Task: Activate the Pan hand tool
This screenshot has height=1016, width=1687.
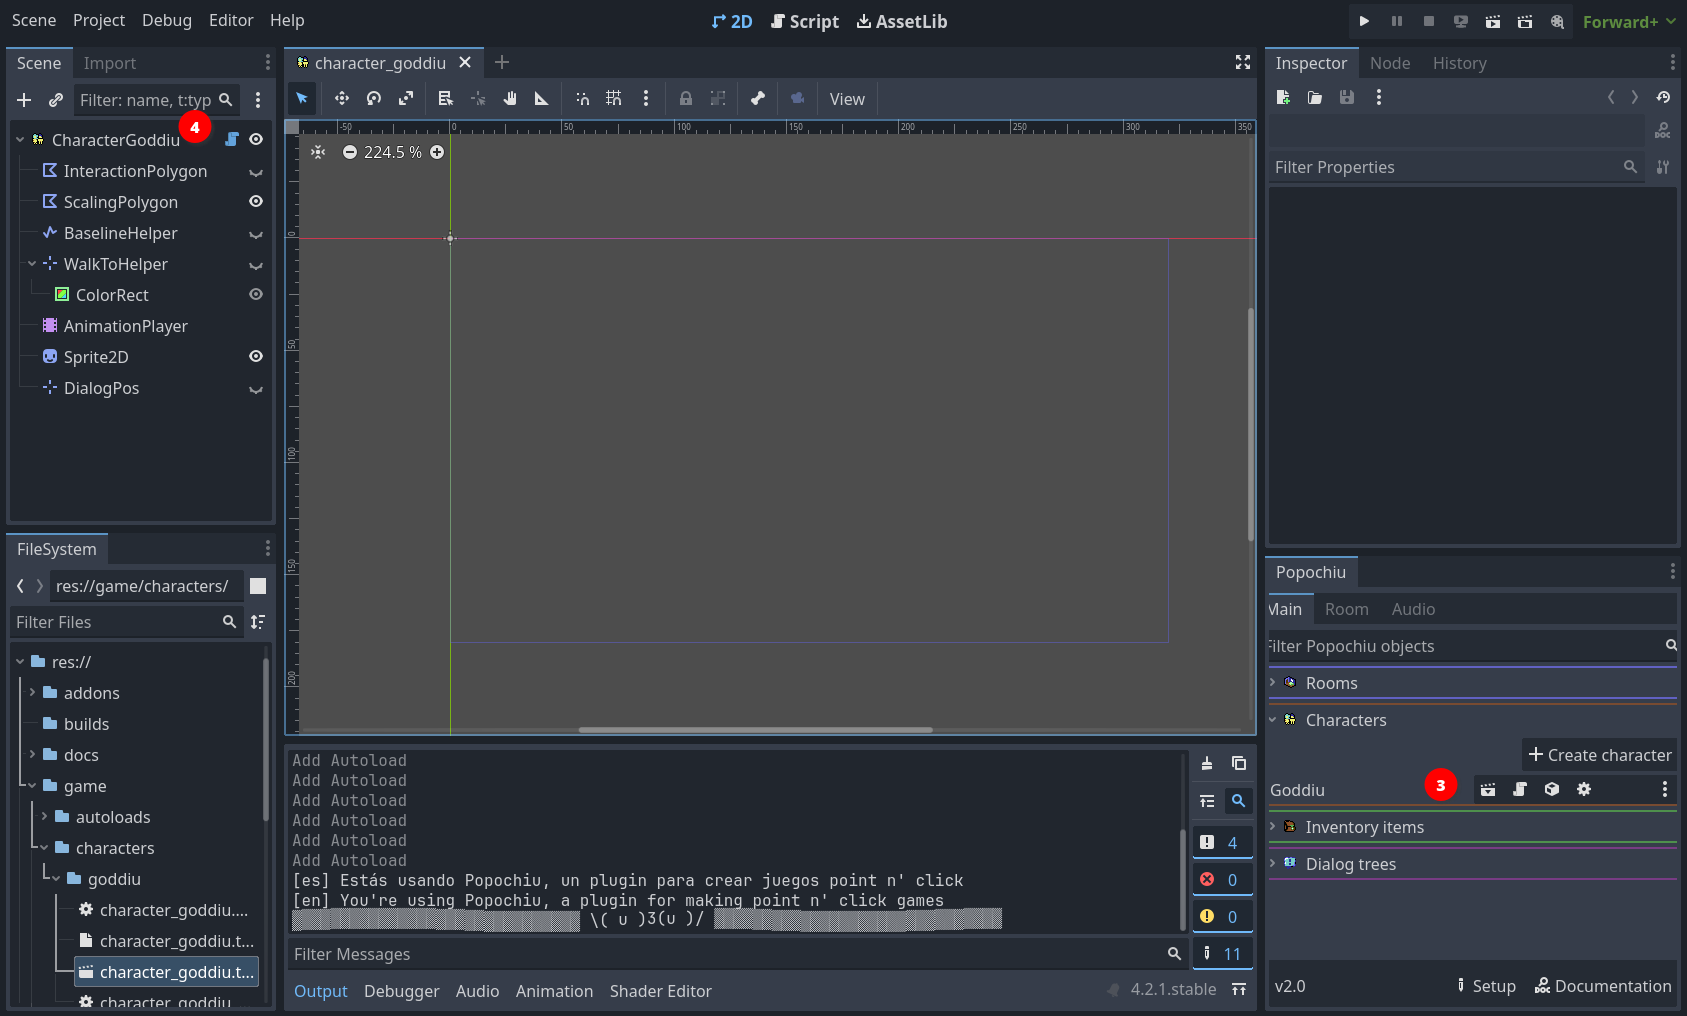Action: point(510,98)
